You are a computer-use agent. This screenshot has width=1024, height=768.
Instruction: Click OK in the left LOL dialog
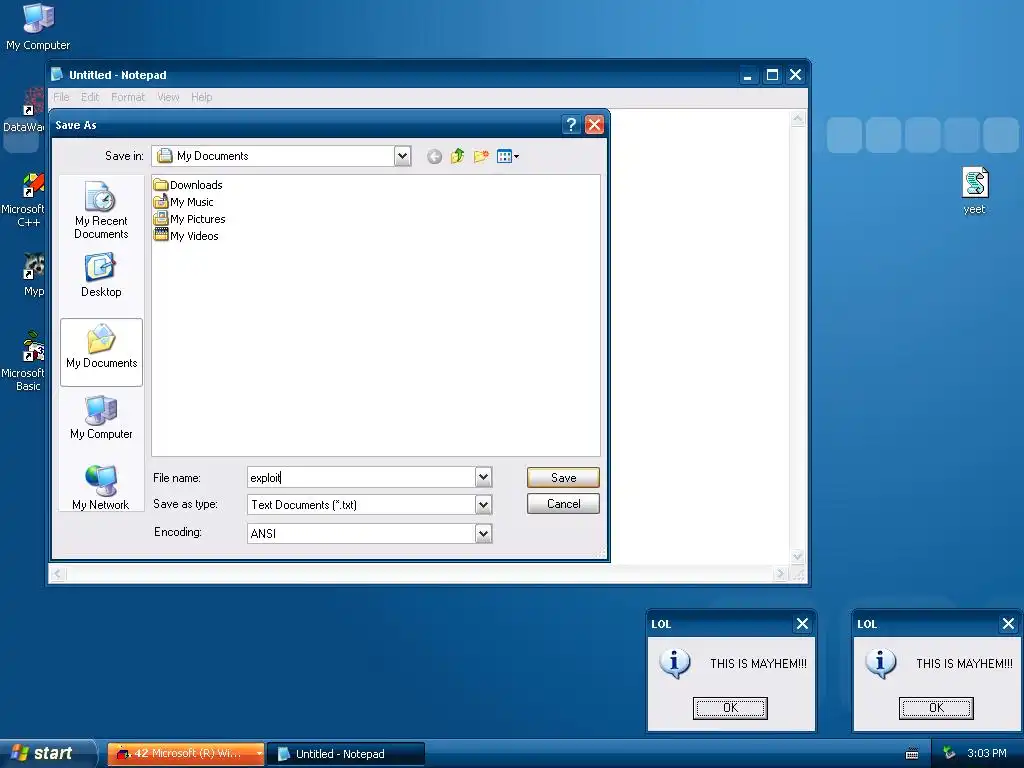(x=730, y=708)
